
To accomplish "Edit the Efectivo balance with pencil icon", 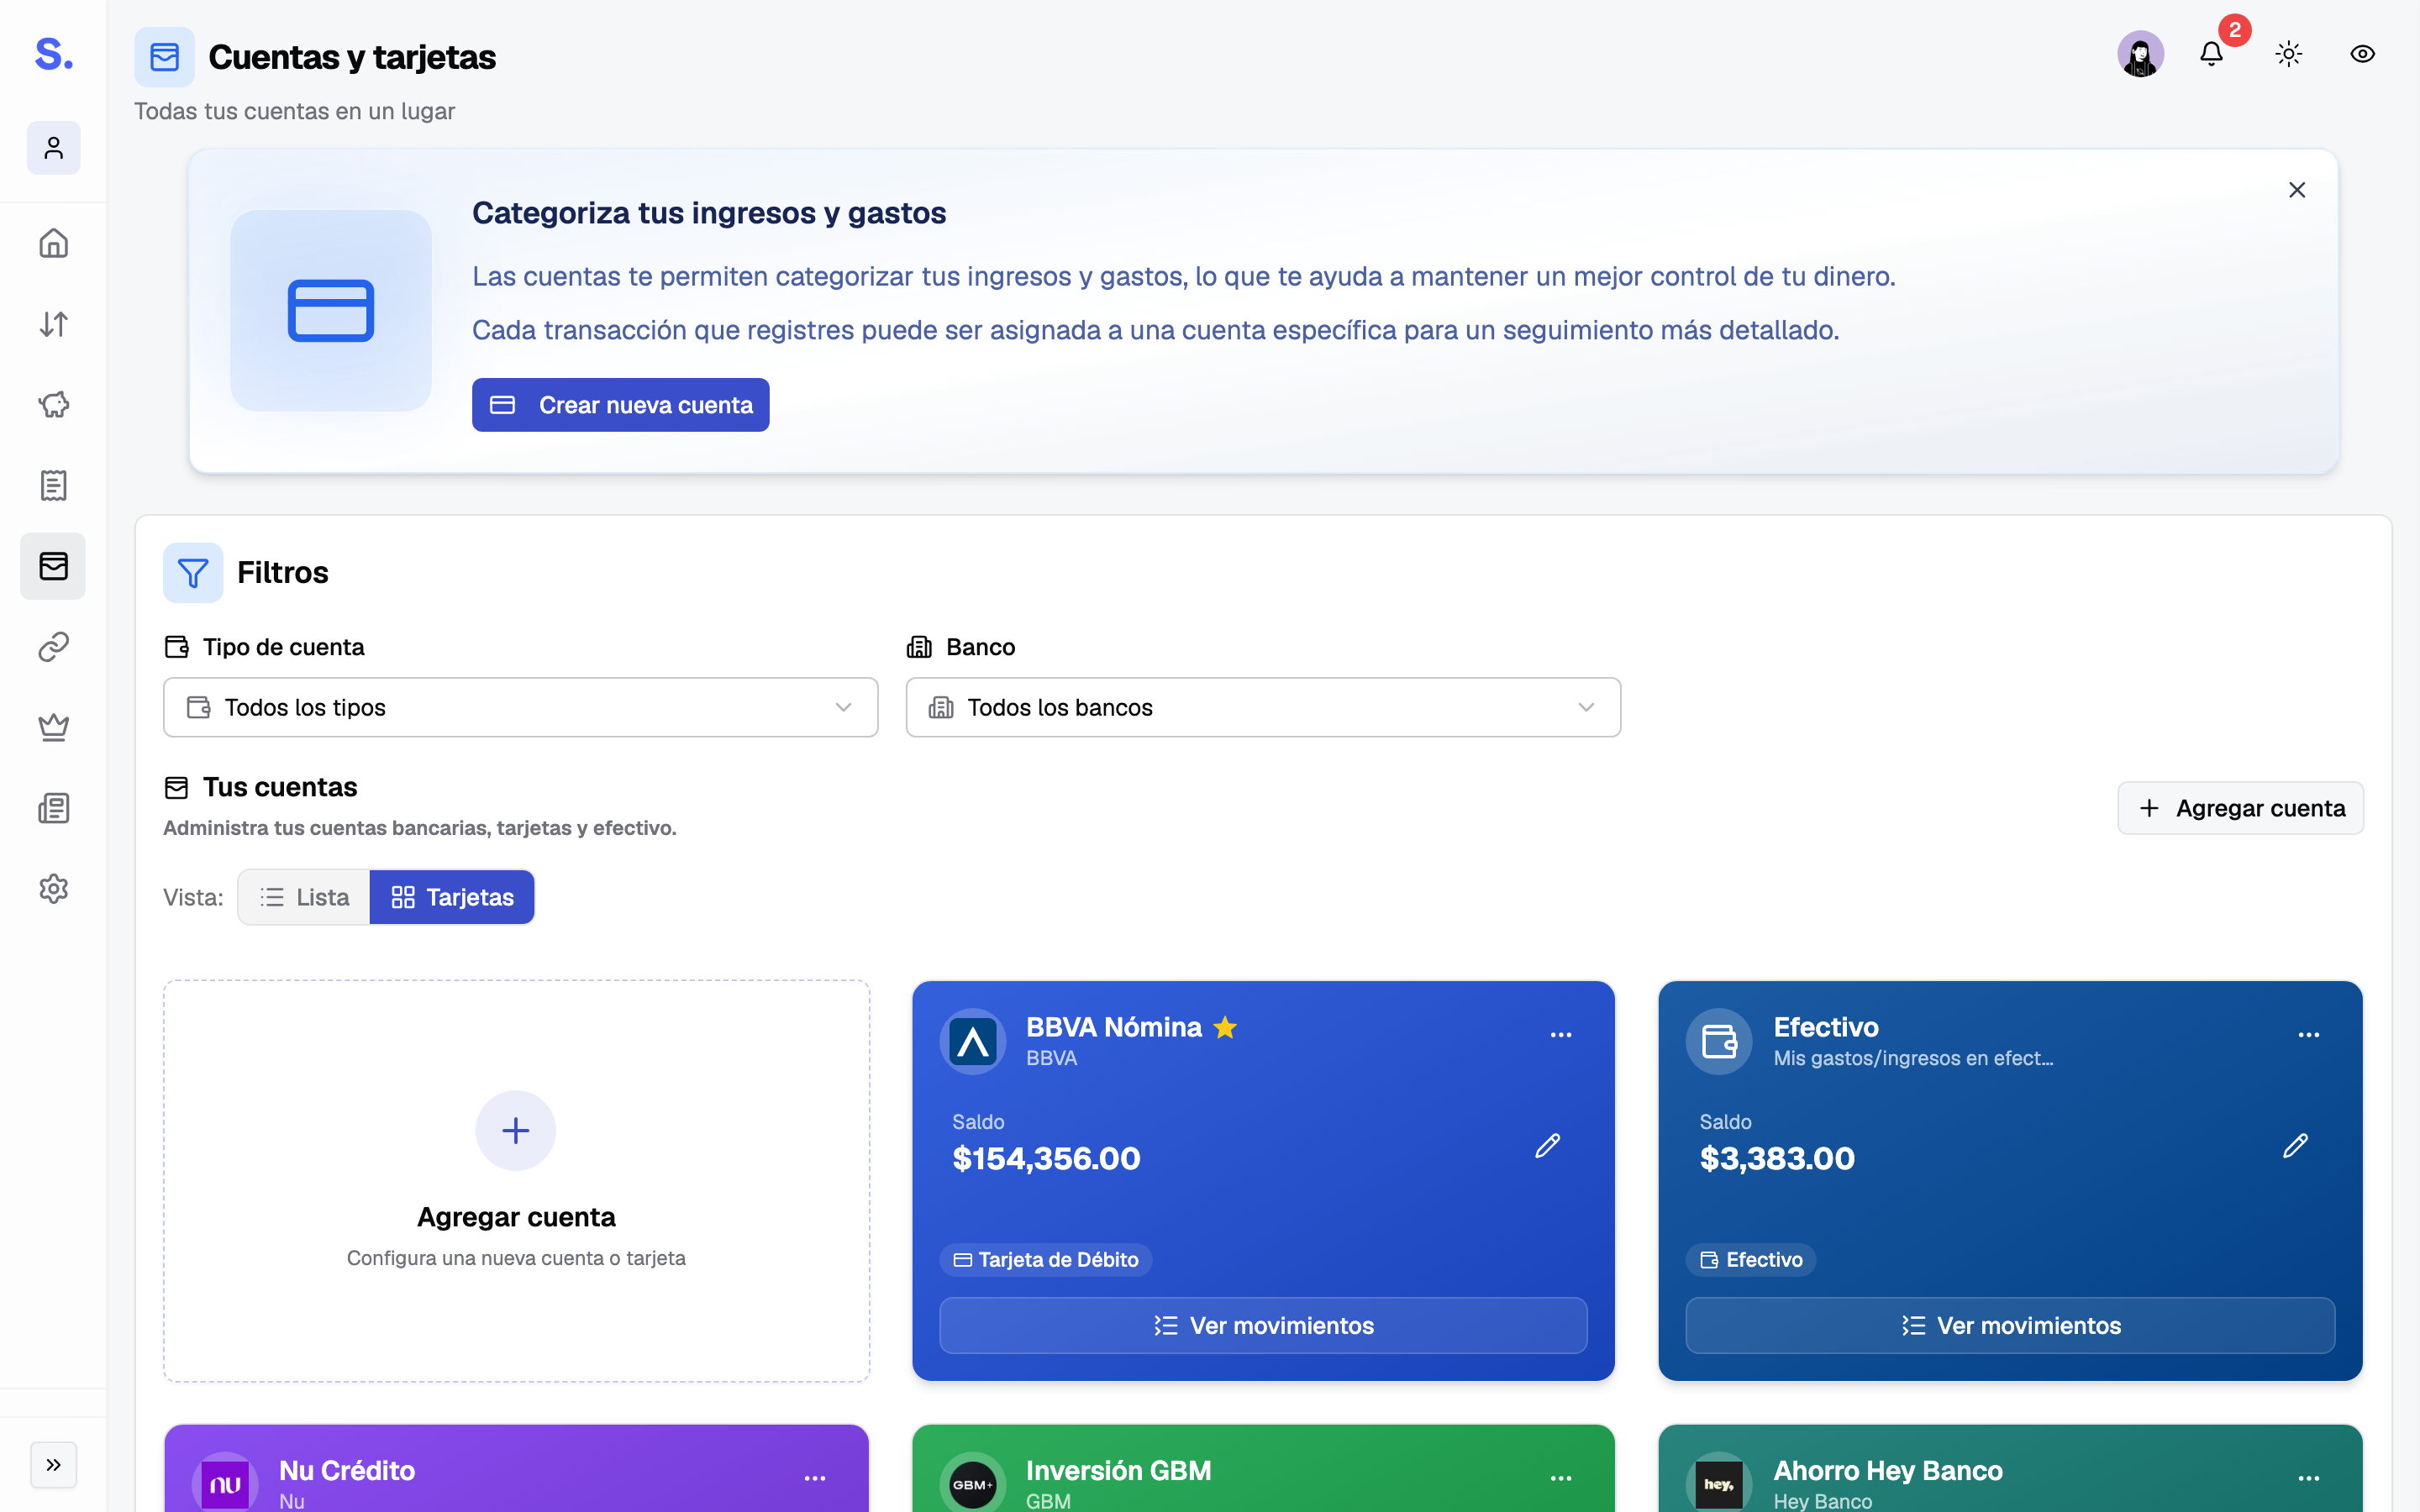I will click(2295, 1146).
